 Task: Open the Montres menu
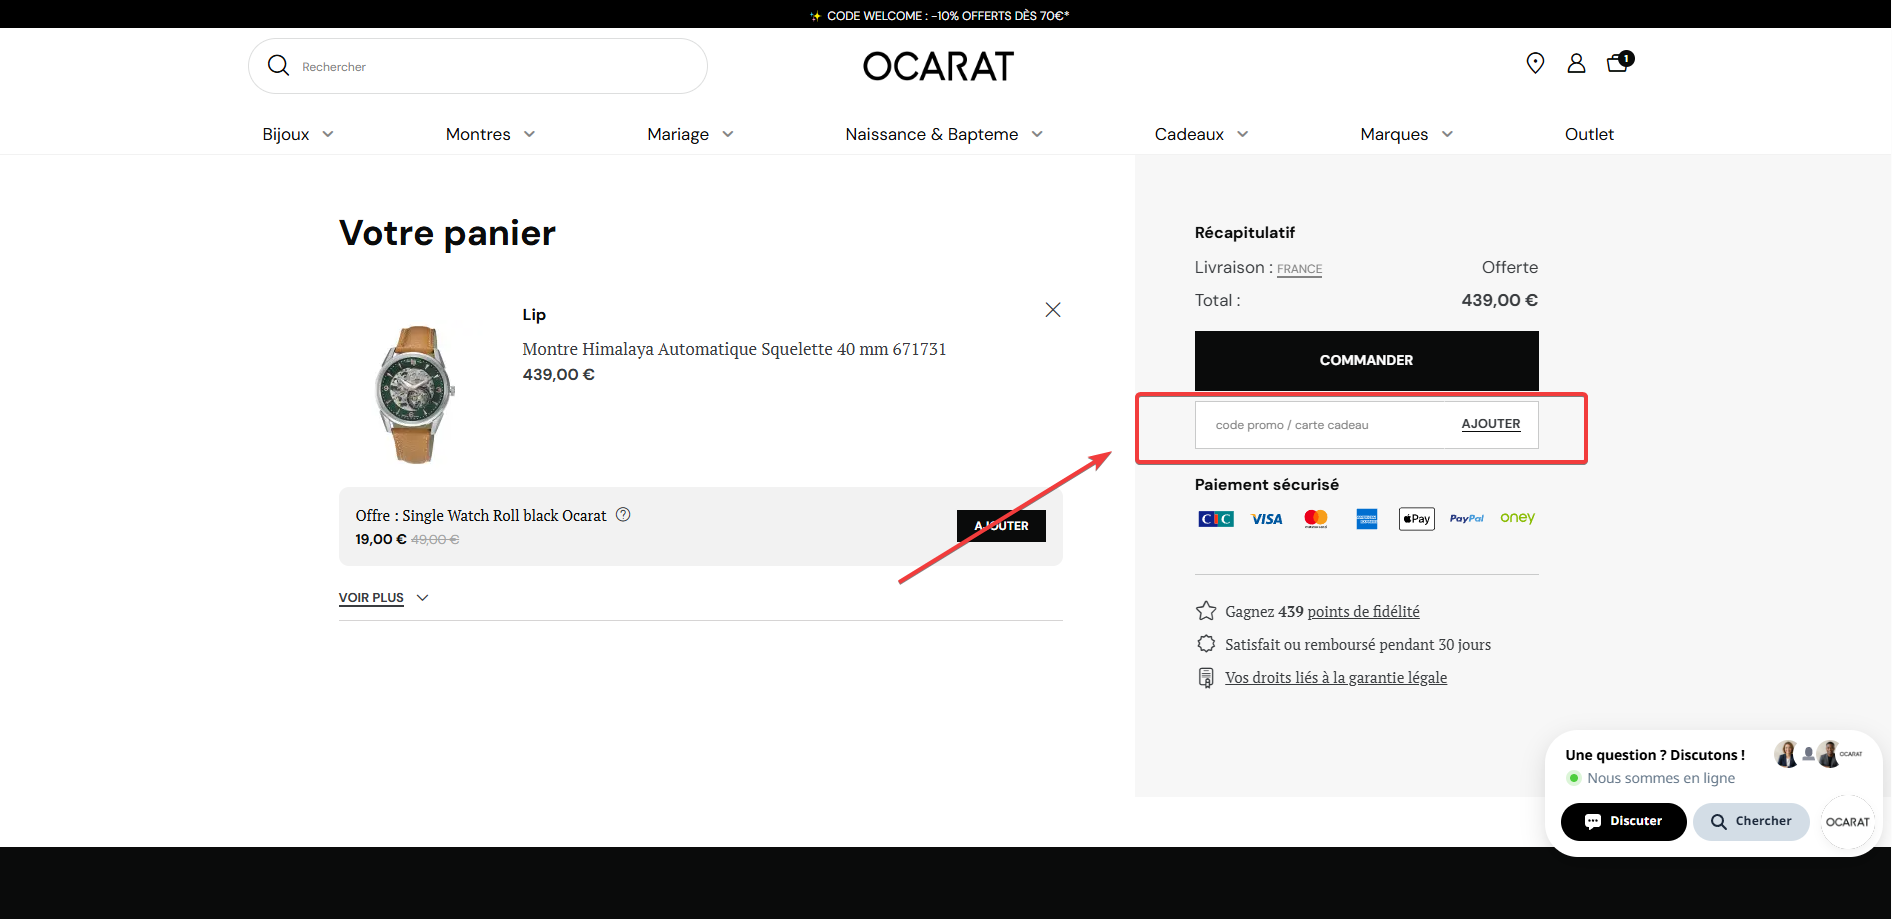click(x=478, y=134)
